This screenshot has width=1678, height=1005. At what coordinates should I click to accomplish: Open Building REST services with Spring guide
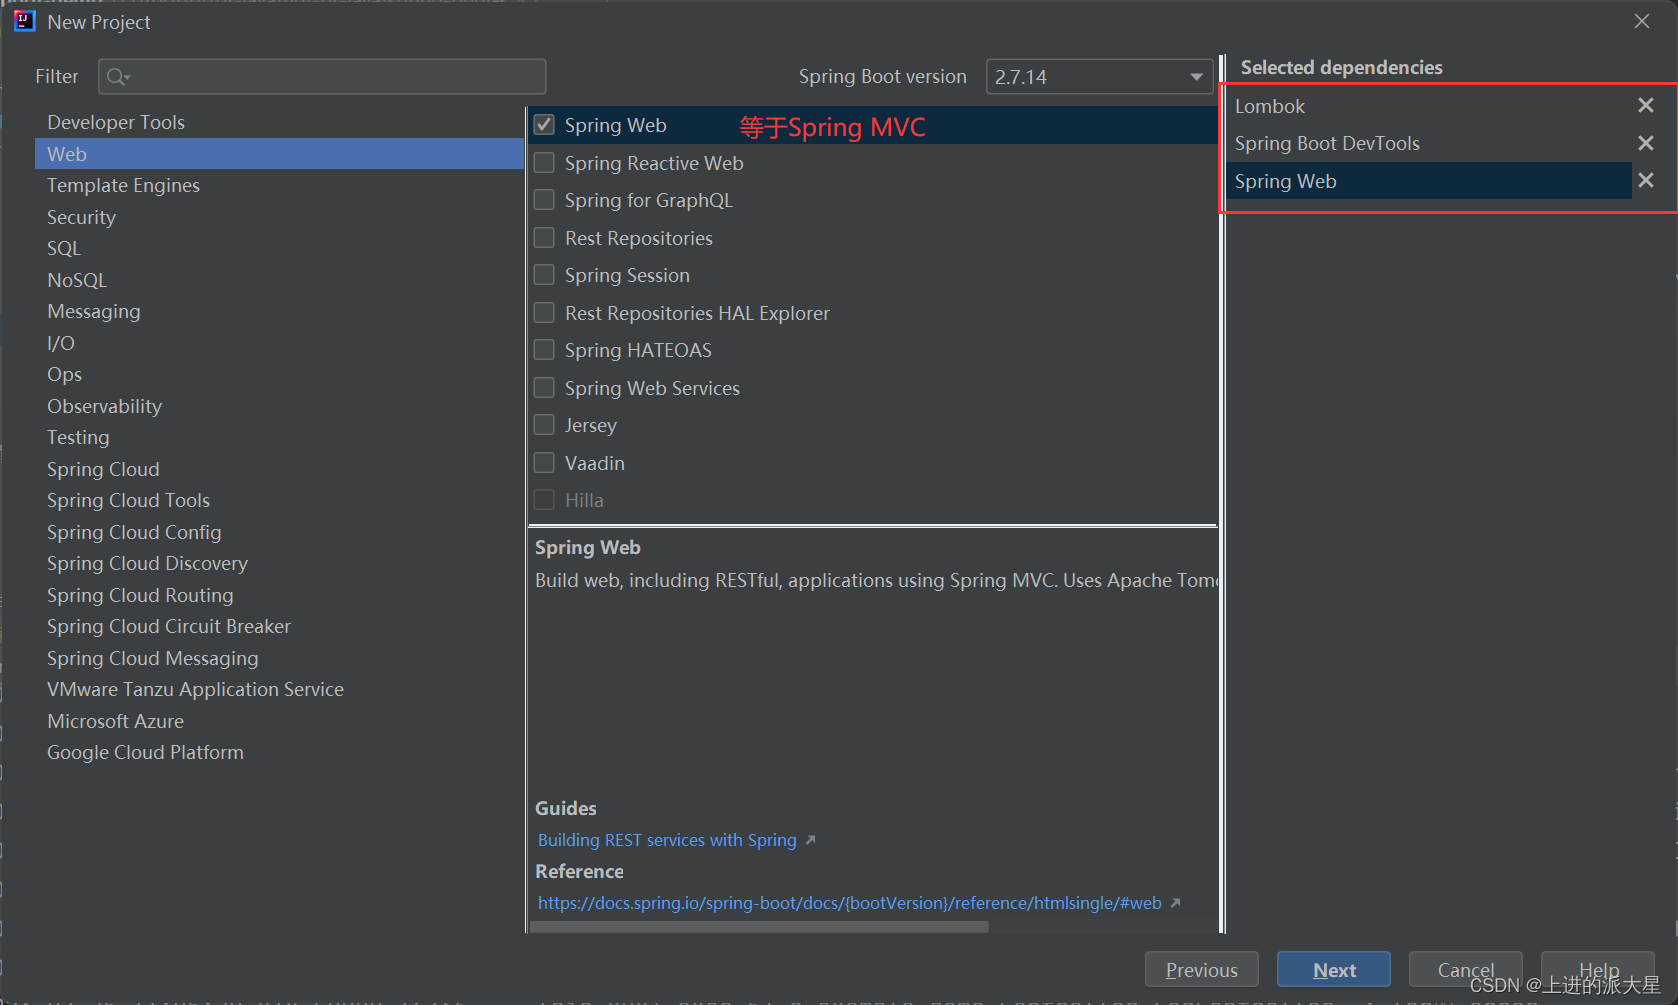(x=667, y=840)
